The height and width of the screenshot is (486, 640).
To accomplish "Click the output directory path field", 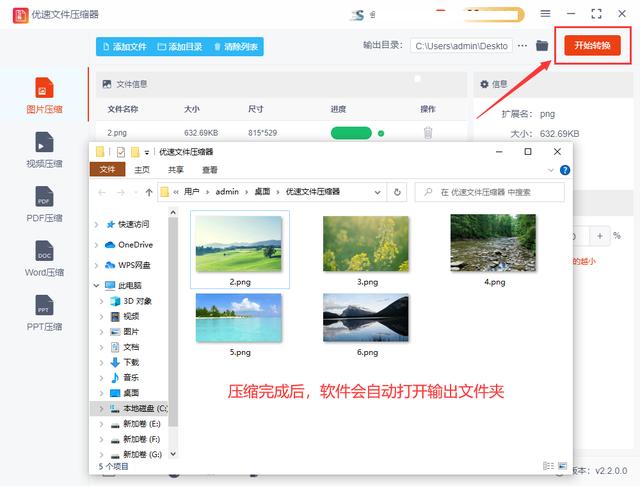I will tap(461, 46).
